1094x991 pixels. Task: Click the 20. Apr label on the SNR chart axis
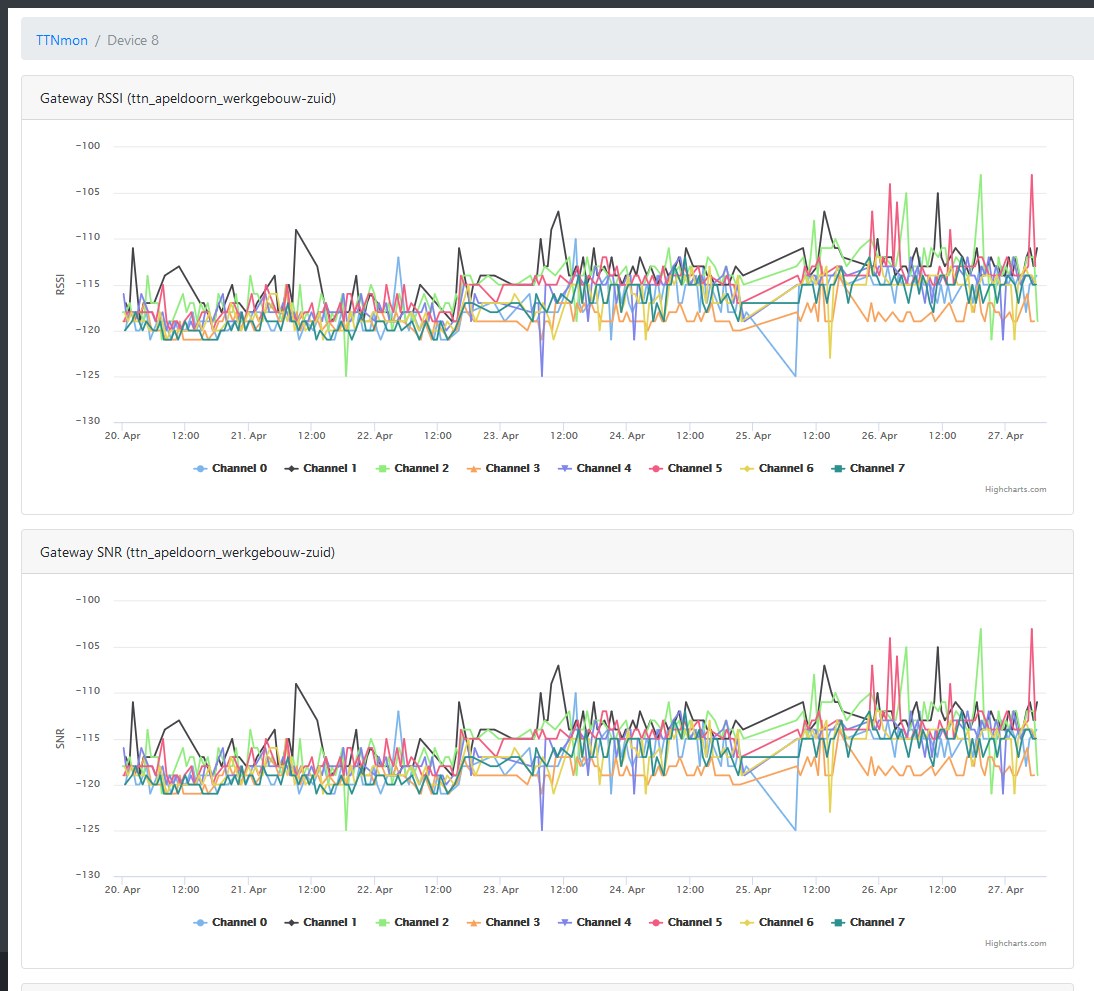tap(123, 890)
